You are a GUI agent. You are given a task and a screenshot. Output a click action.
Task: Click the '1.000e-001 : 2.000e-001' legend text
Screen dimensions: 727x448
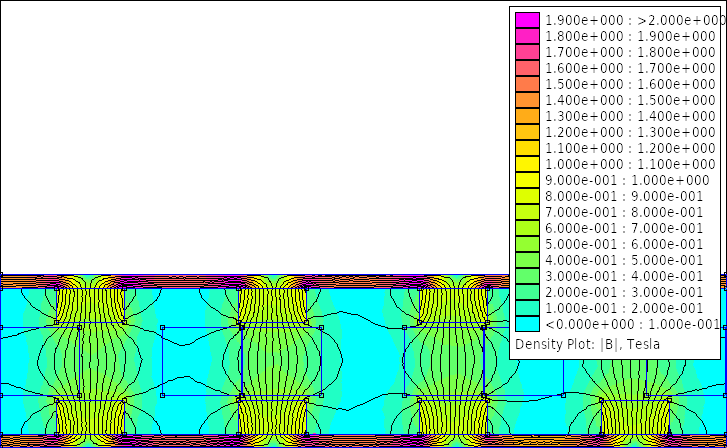point(624,308)
